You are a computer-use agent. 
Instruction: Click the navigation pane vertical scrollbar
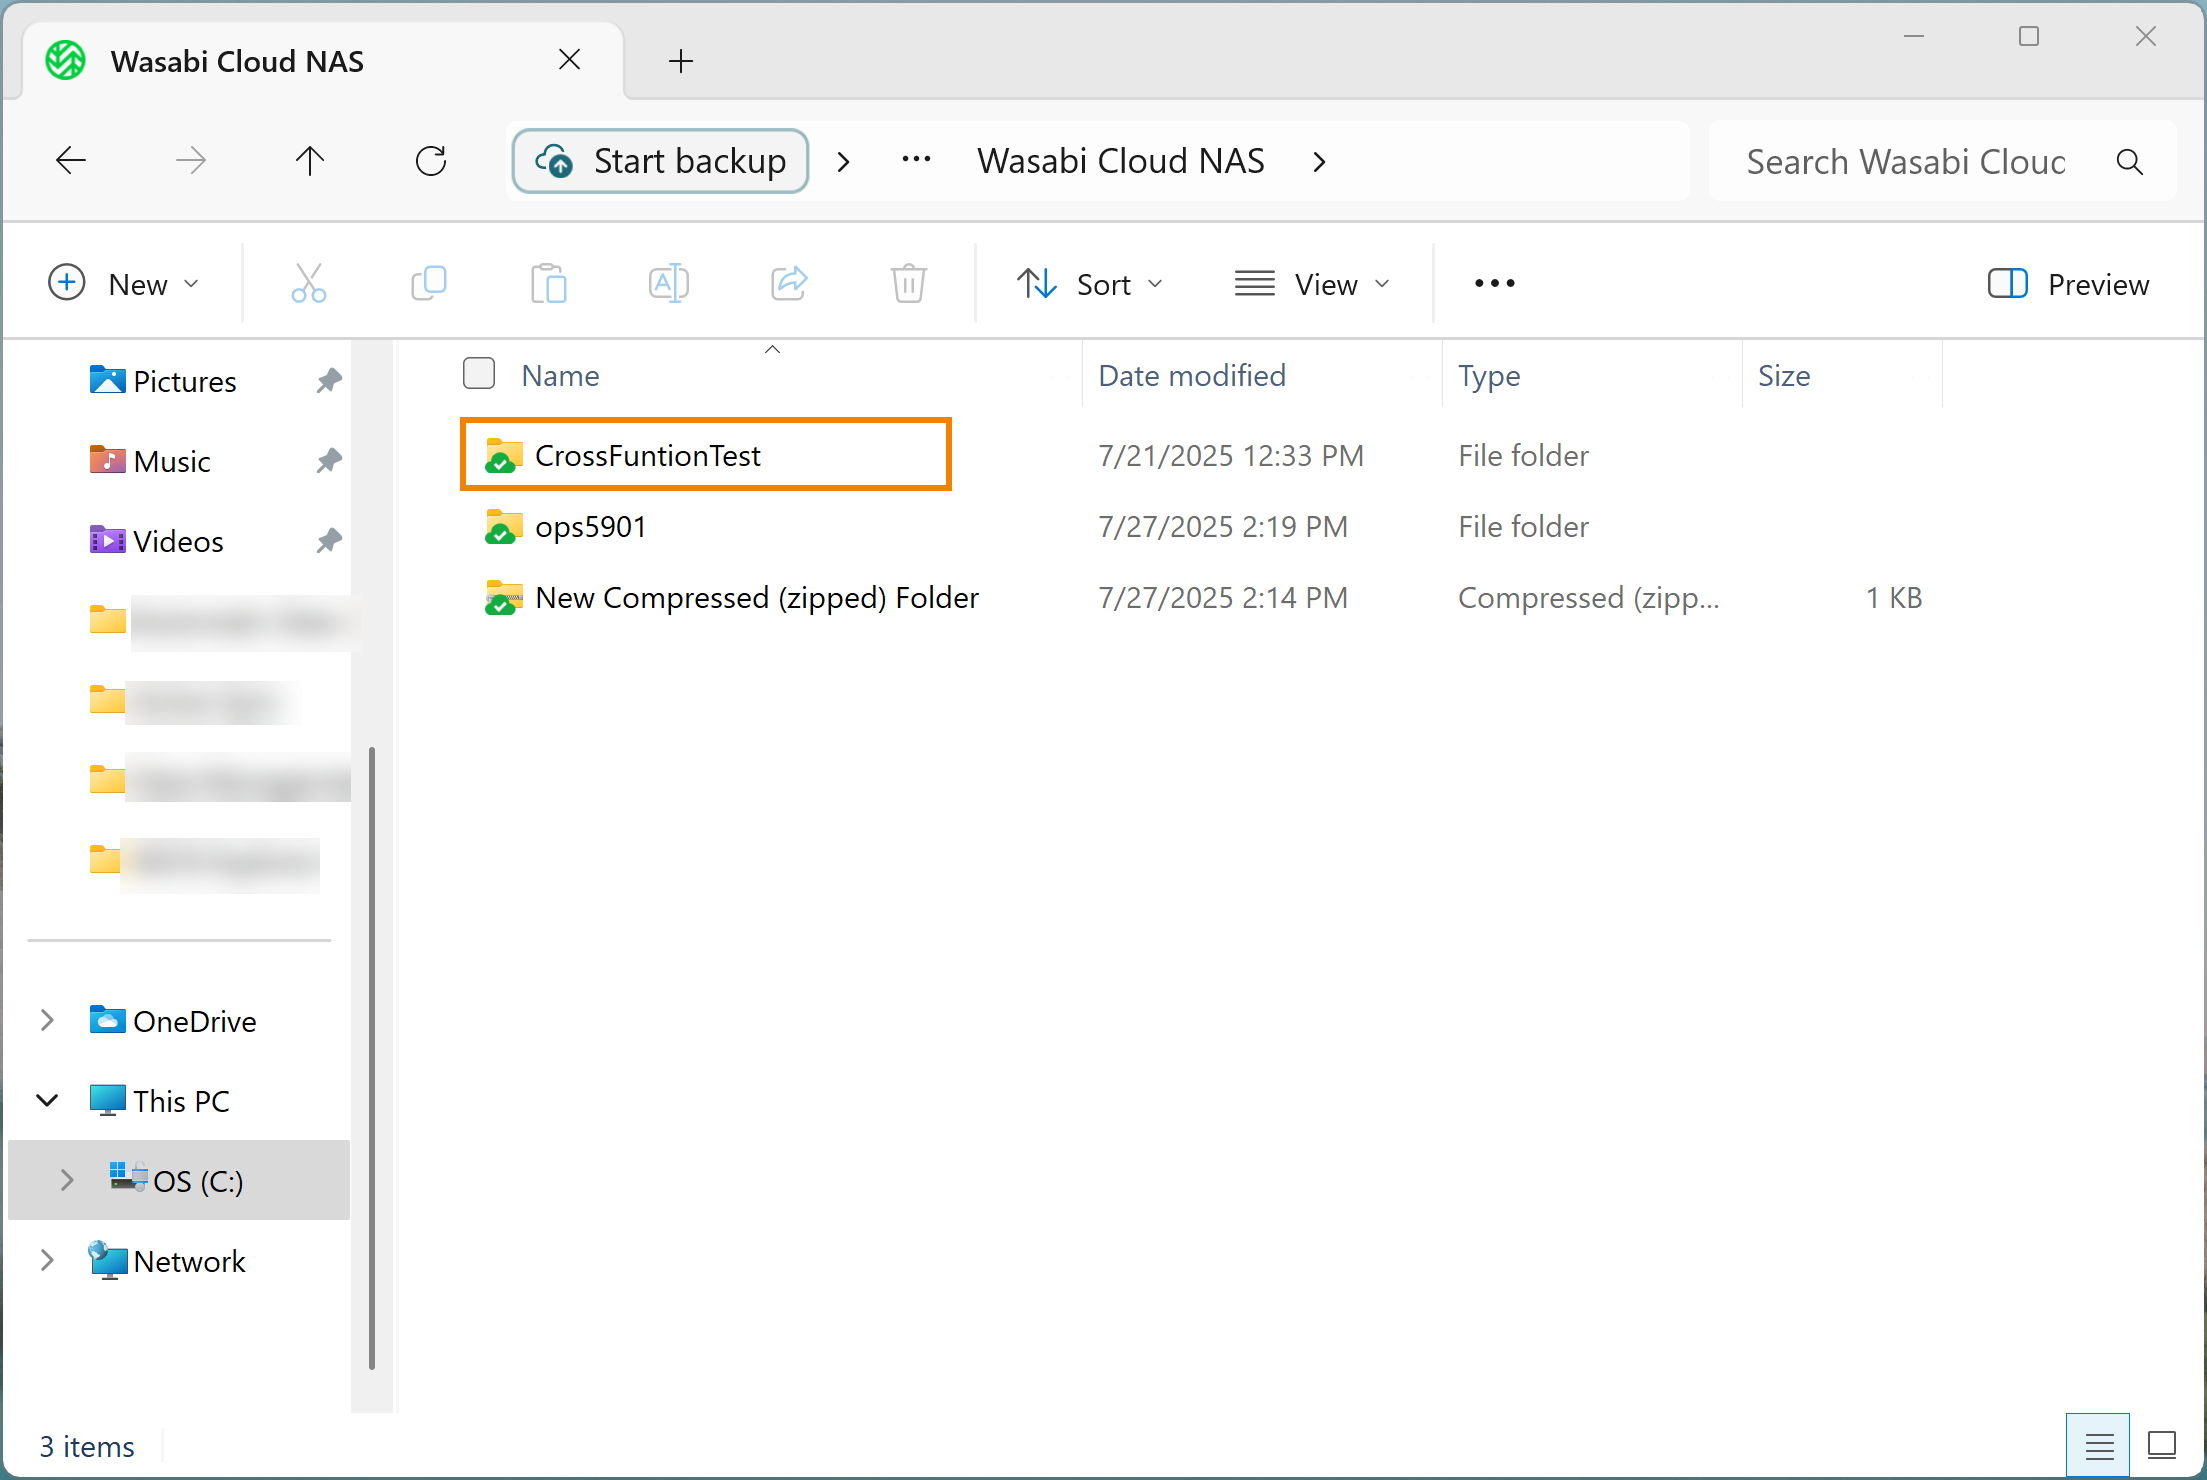click(372, 1056)
